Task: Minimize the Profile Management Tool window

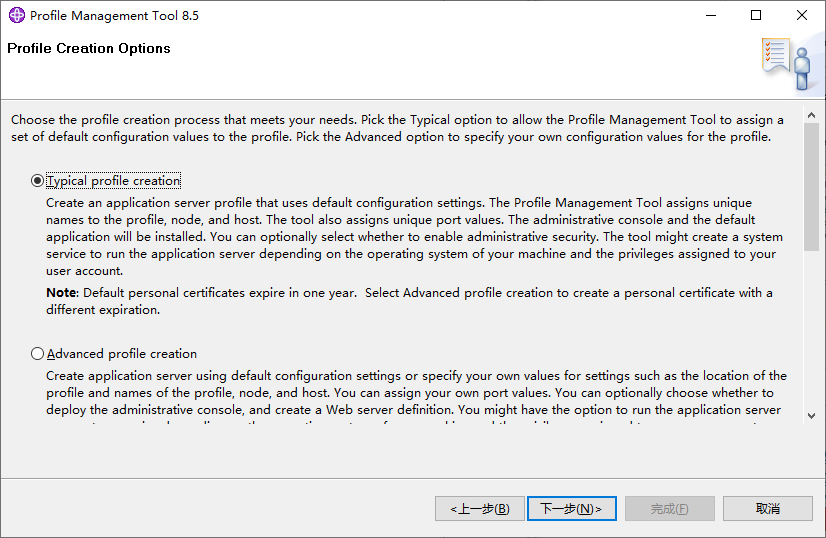Action: click(x=710, y=16)
